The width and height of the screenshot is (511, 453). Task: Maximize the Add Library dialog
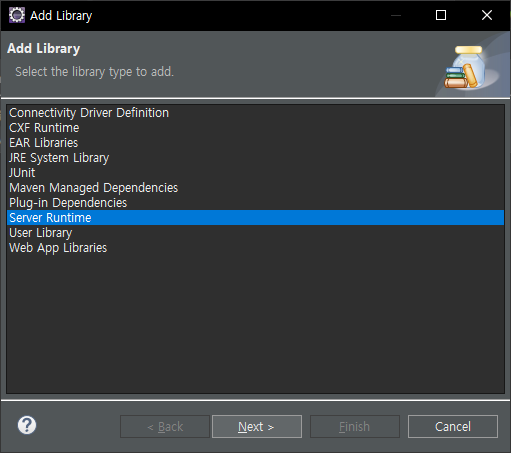[441, 15]
